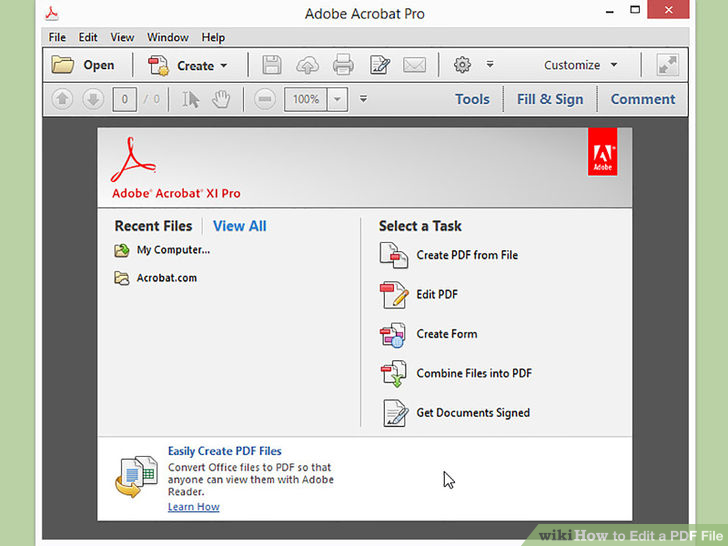Screen dimensions: 728x546
Task: Open the Window menu
Action: coord(168,37)
